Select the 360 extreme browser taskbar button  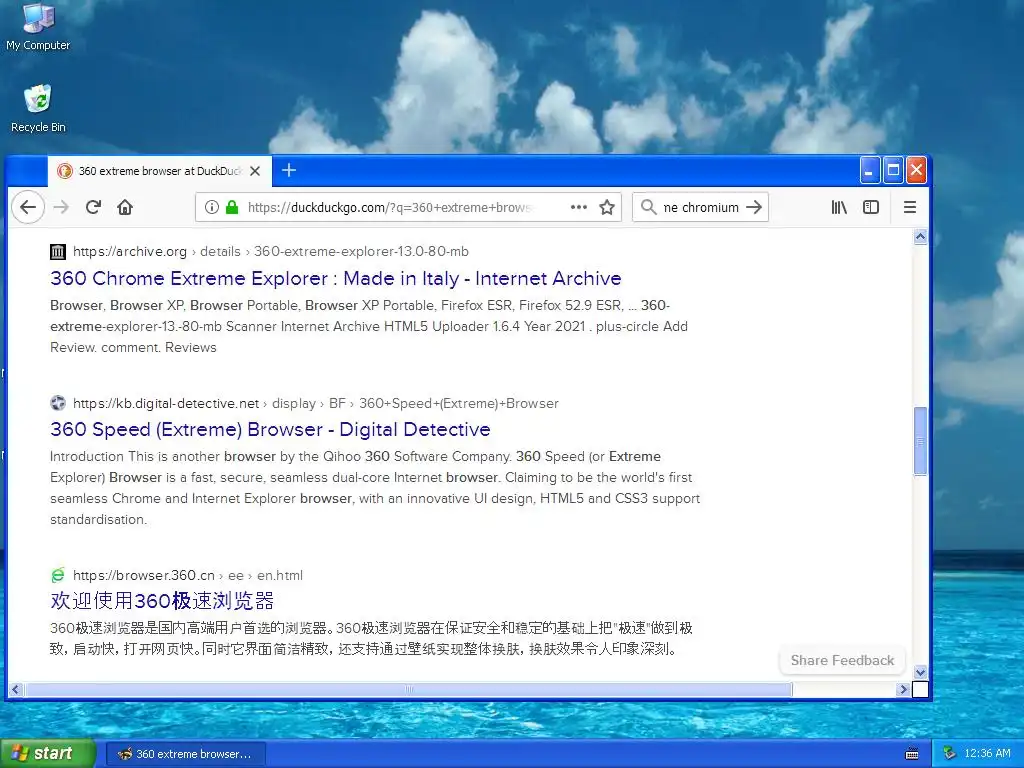pos(185,754)
